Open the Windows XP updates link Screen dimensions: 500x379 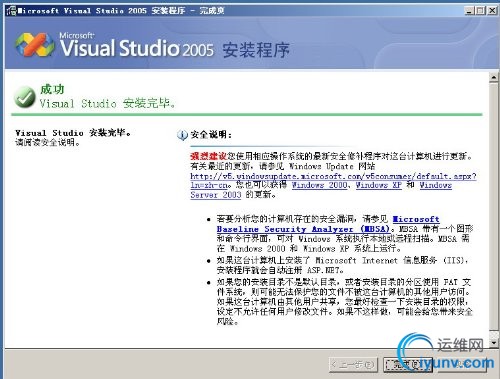(379, 185)
